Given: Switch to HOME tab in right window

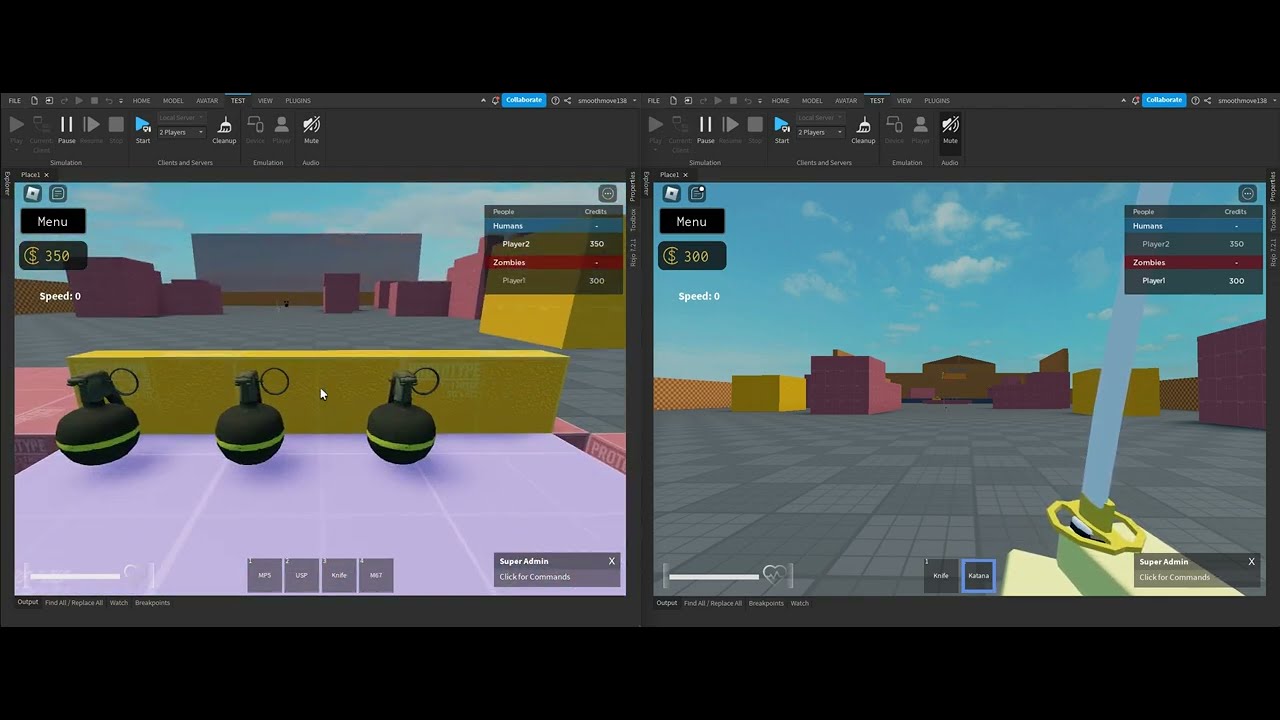Looking at the screenshot, I should [781, 100].
